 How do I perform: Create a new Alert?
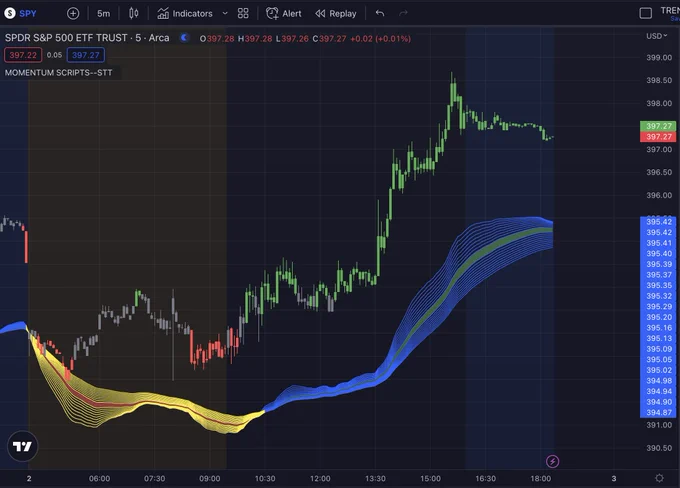pos(284,13)
